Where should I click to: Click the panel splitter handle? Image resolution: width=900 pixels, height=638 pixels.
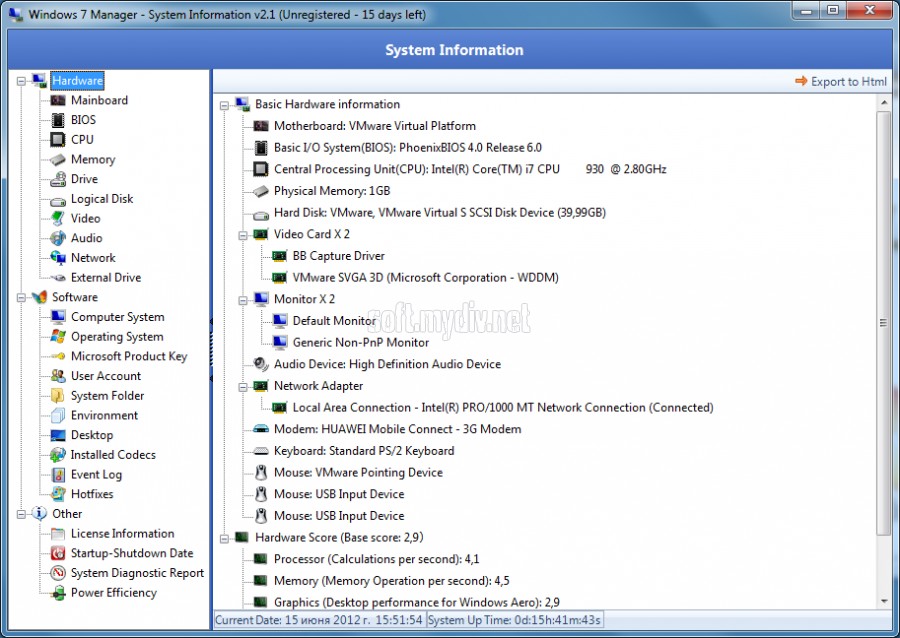click(211, 350)
